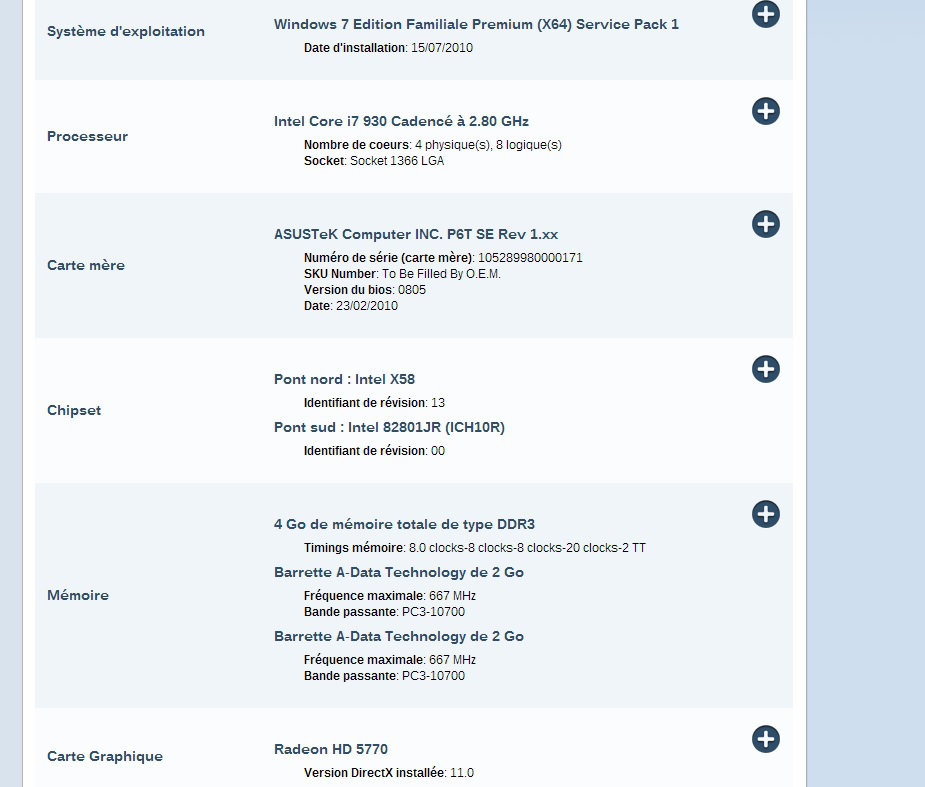
Task: Select Pont nord : Intel X58 heading
Action: pos(345,379)
